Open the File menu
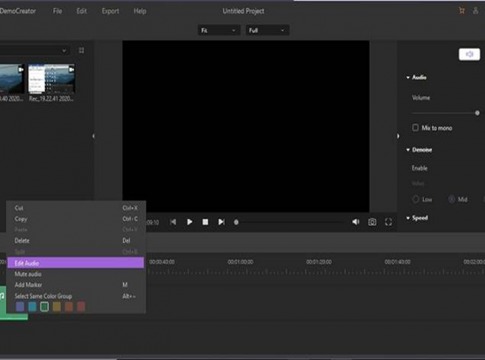The width and height of the screenshot is (485, 360). tap(57, 11)
